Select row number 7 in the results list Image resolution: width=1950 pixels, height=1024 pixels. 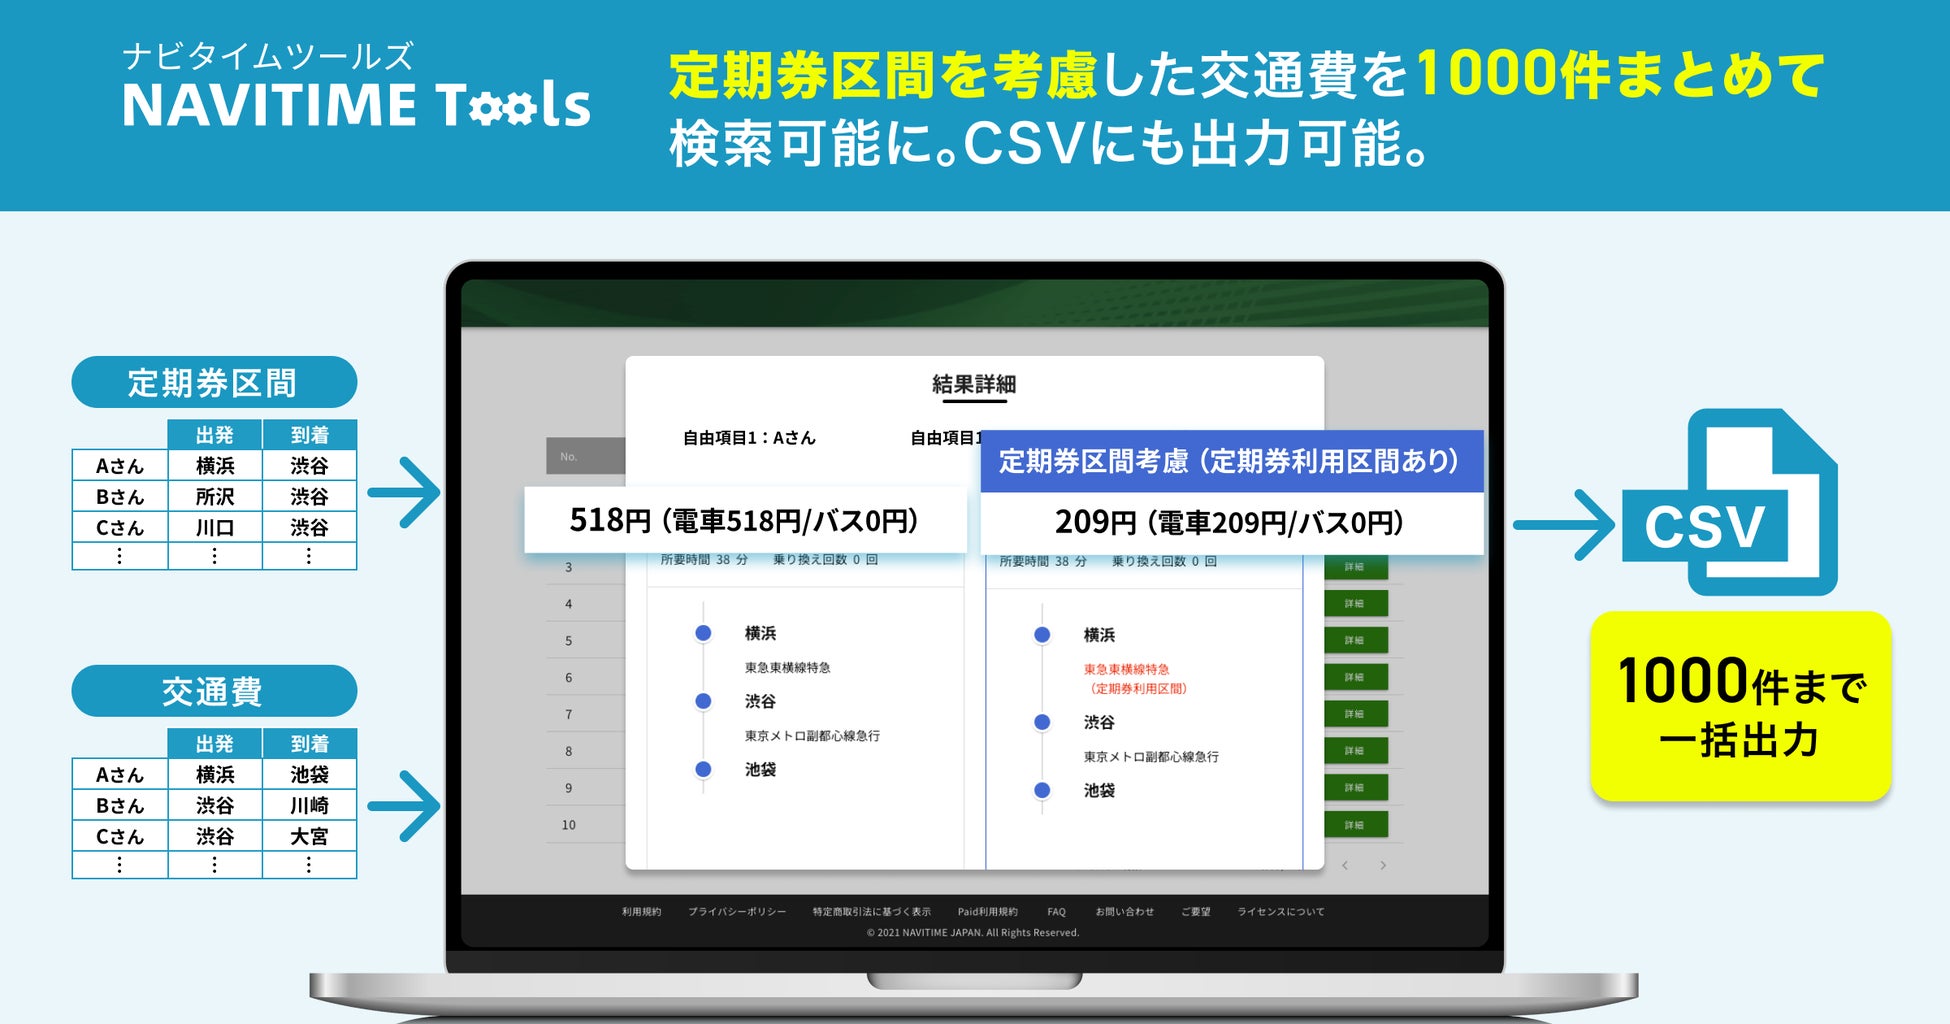[x=569, y=715]
